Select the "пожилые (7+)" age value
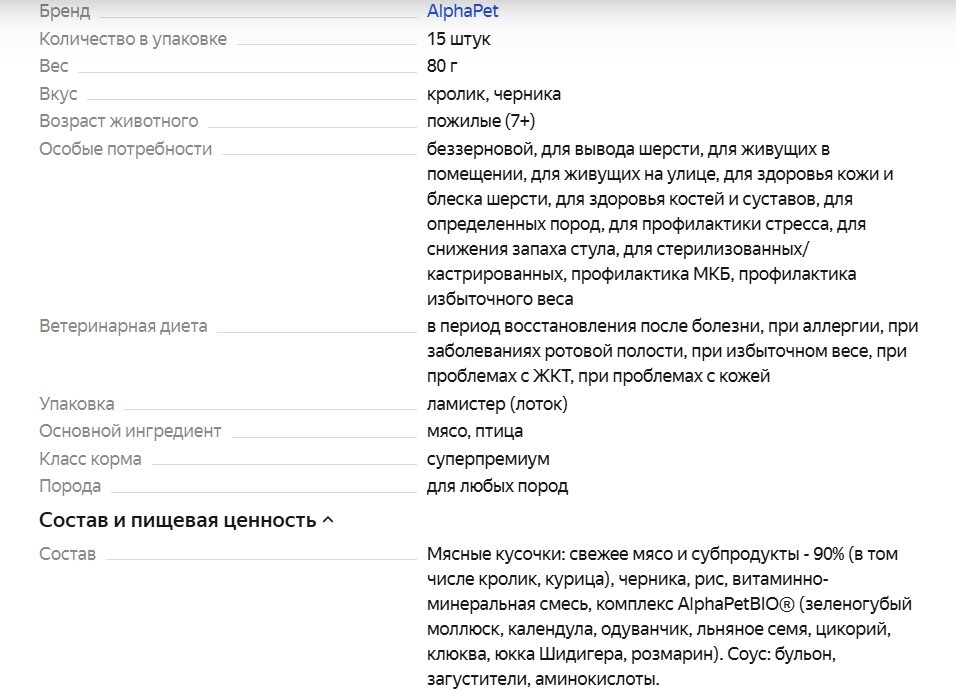Image resolution: width=956 pixels, height=693 pixels. [480, 121]
